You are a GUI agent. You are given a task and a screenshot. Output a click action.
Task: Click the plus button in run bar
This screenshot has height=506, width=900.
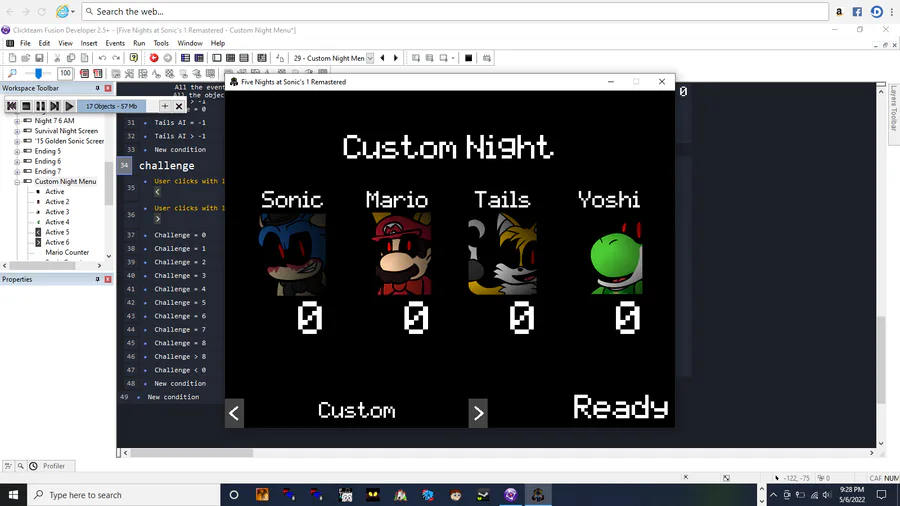[x=165, y=106]
